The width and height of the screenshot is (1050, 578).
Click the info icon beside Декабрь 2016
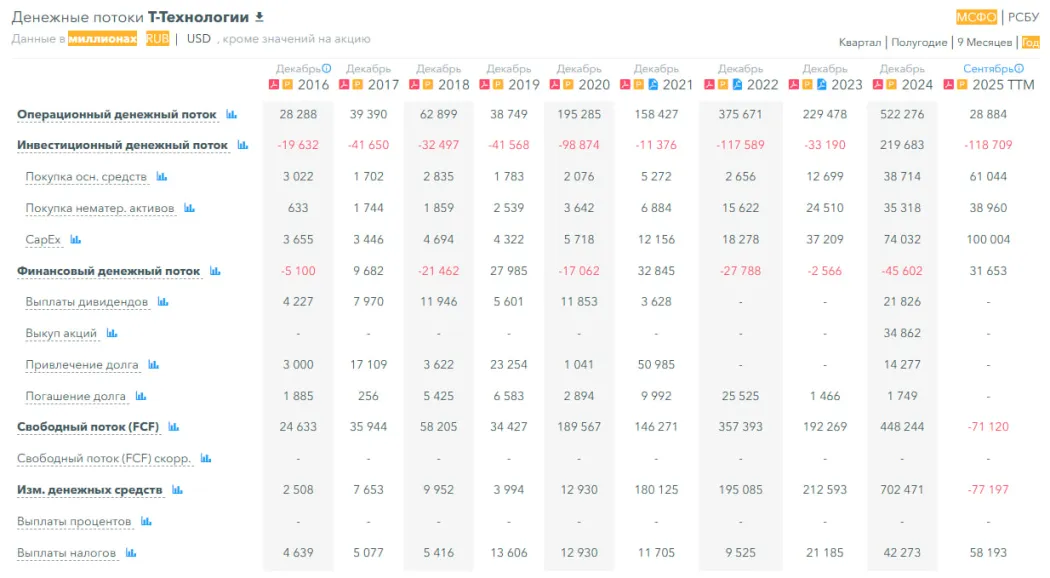[x=327, y=69]
